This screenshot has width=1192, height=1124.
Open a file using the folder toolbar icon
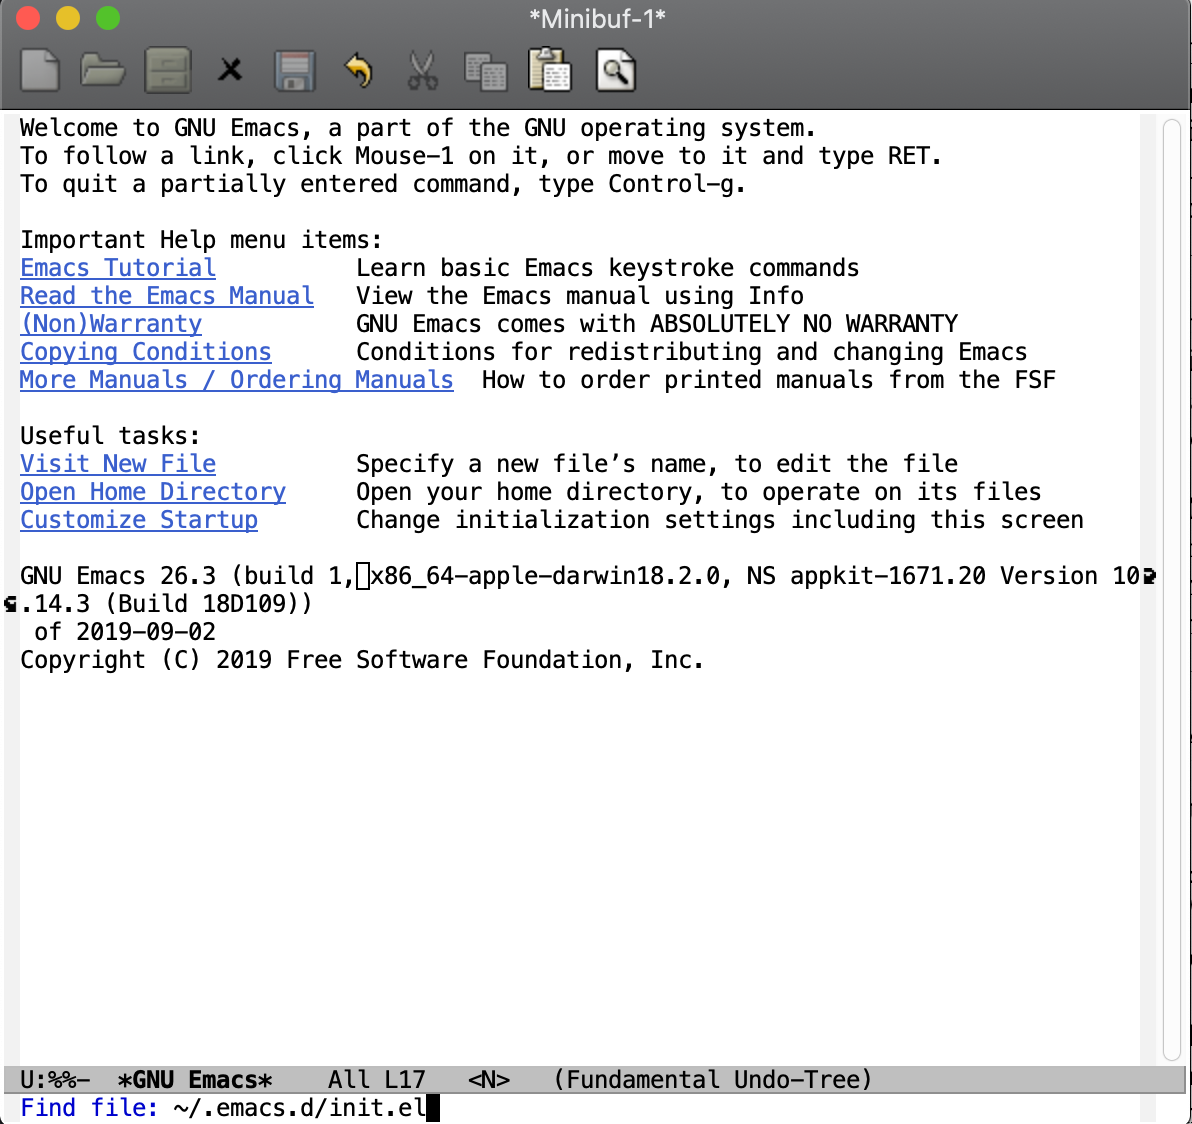coord(102,69)
